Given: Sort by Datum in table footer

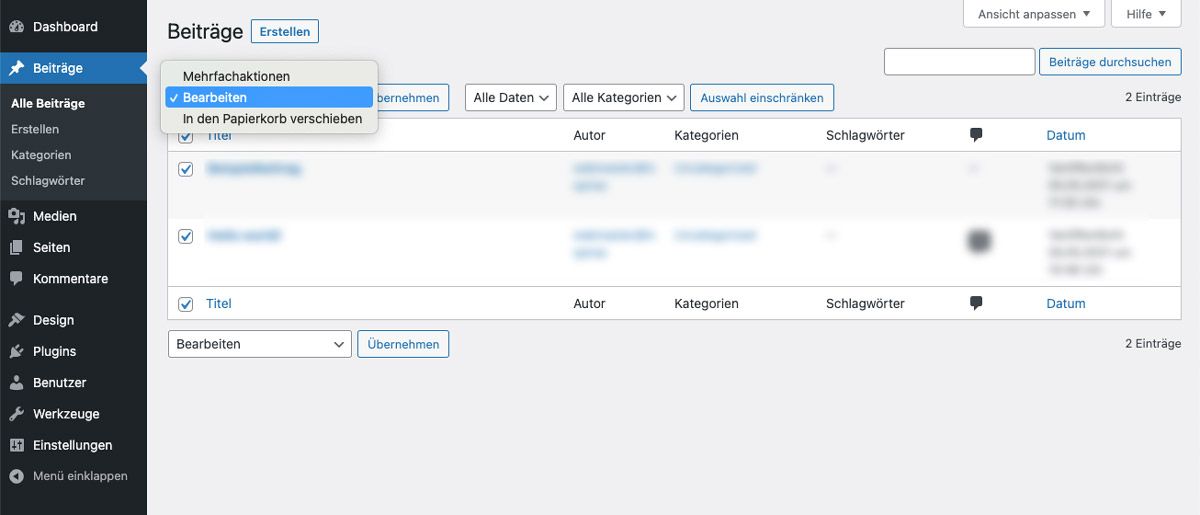Looking at the screenshot, I should (1066, 303).
